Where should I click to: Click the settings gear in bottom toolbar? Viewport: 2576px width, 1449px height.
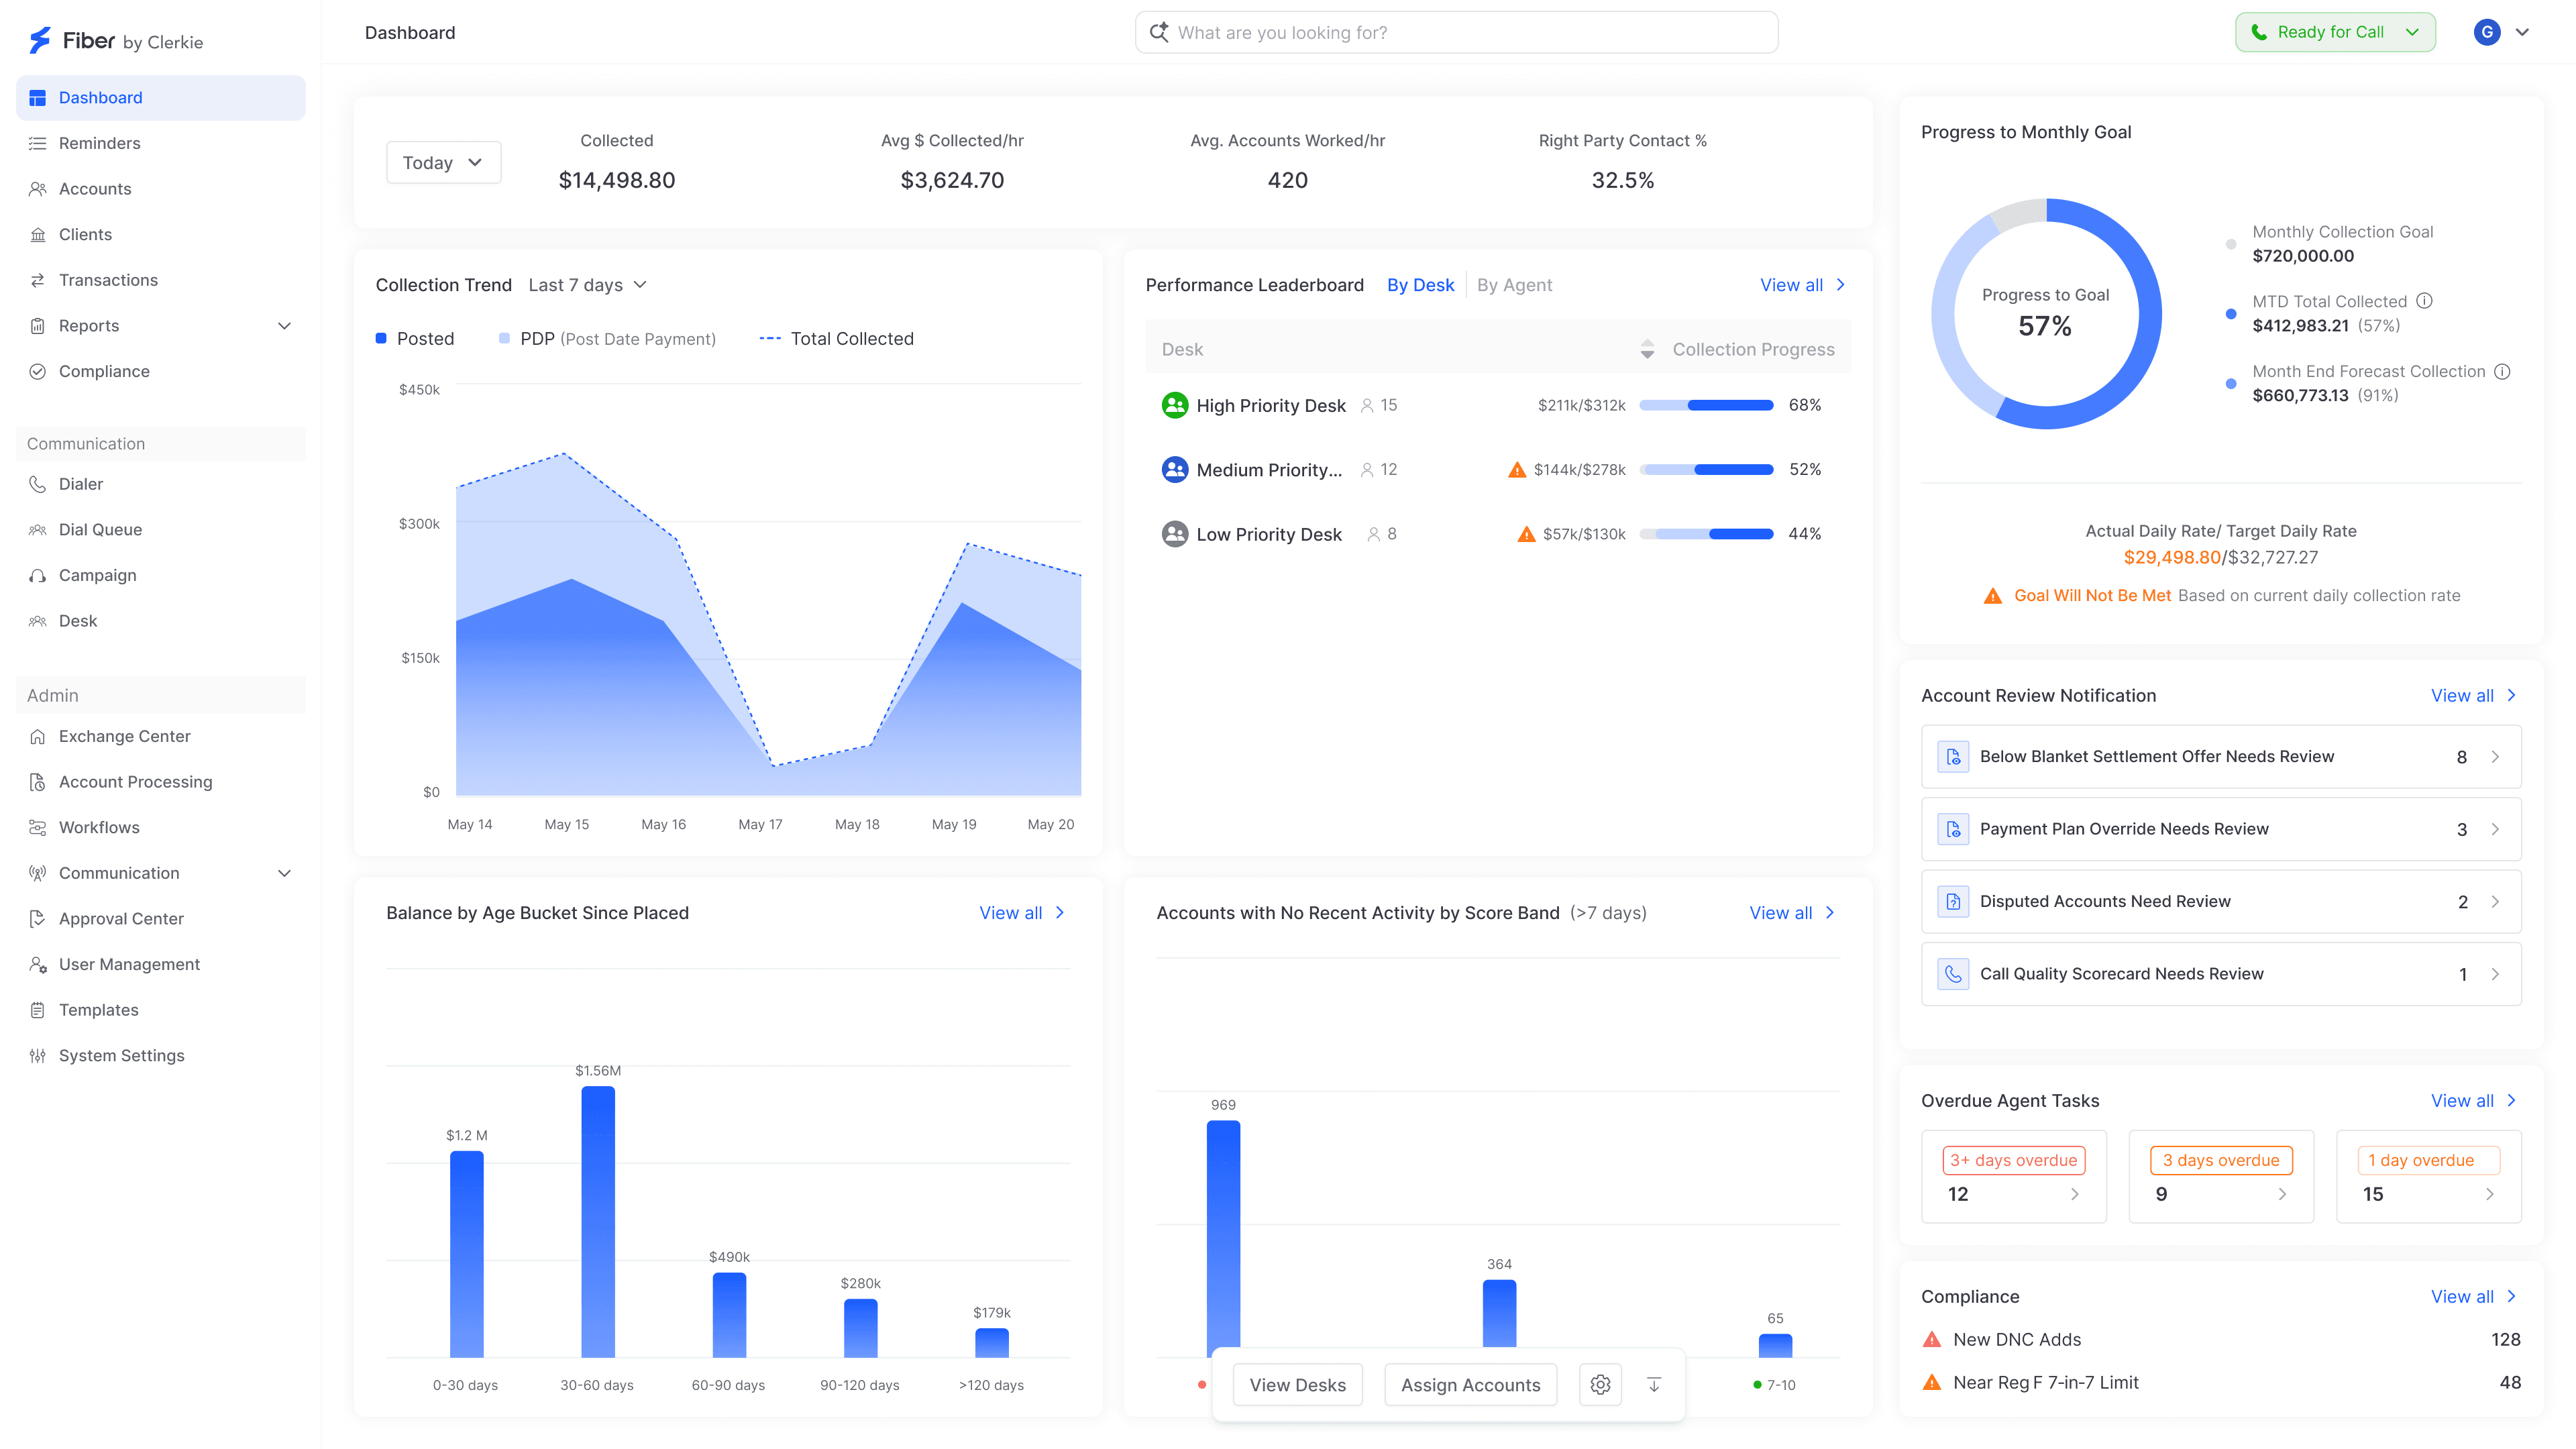coord(1600,1385)
